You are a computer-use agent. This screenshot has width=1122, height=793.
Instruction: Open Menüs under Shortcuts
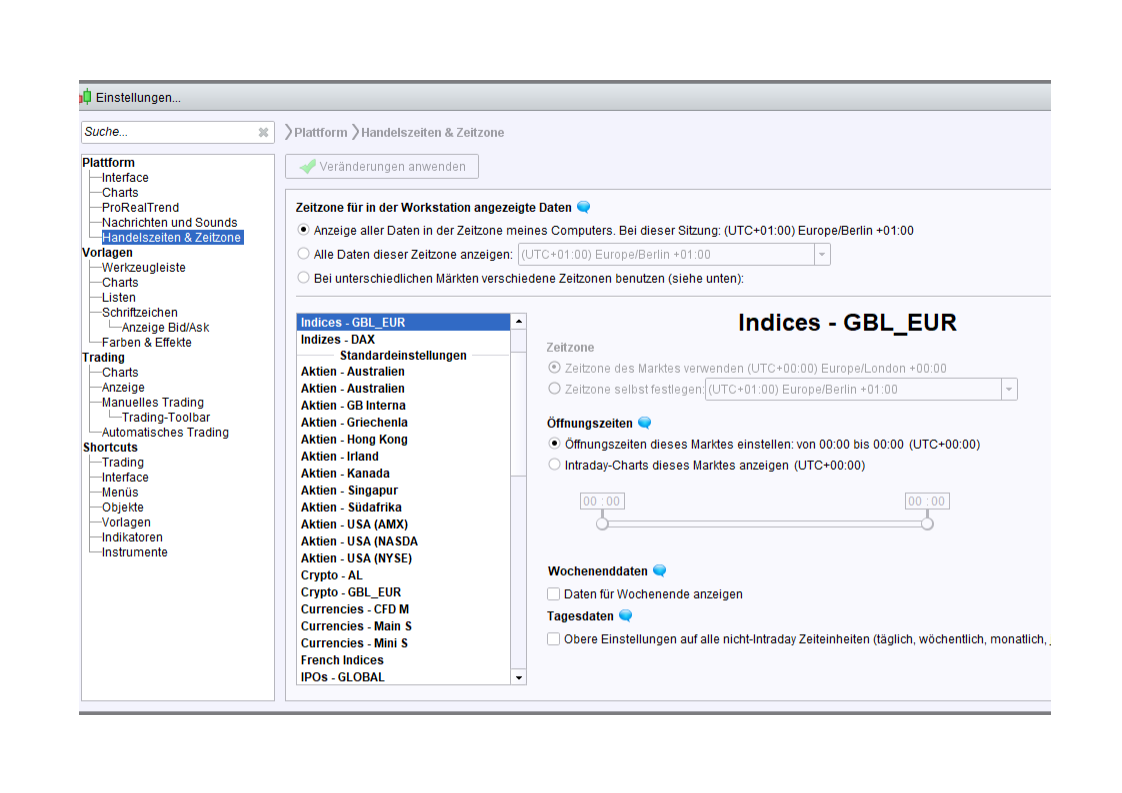pyautogui.click(x=120, y=493)
